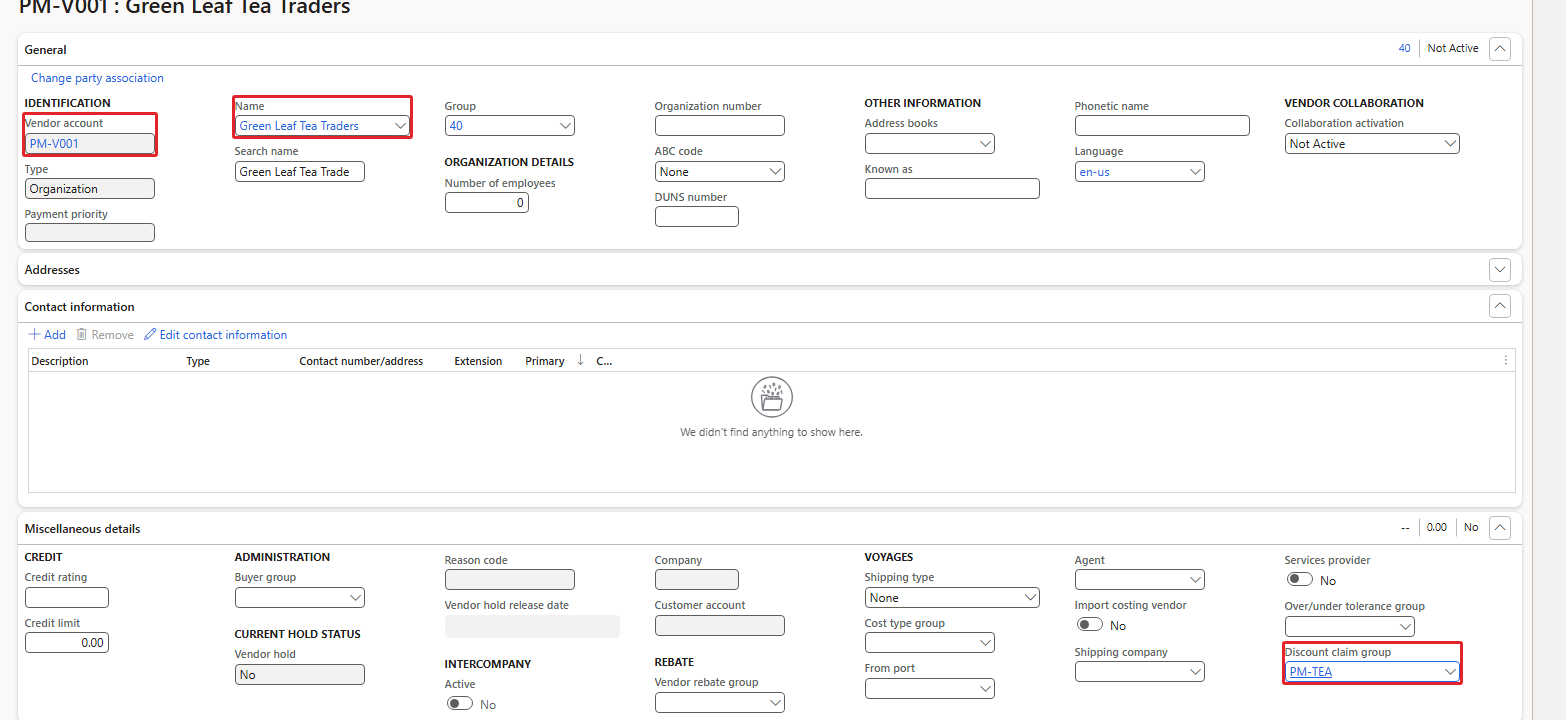
Task: Click the Search name field
Action: [300, 172]
